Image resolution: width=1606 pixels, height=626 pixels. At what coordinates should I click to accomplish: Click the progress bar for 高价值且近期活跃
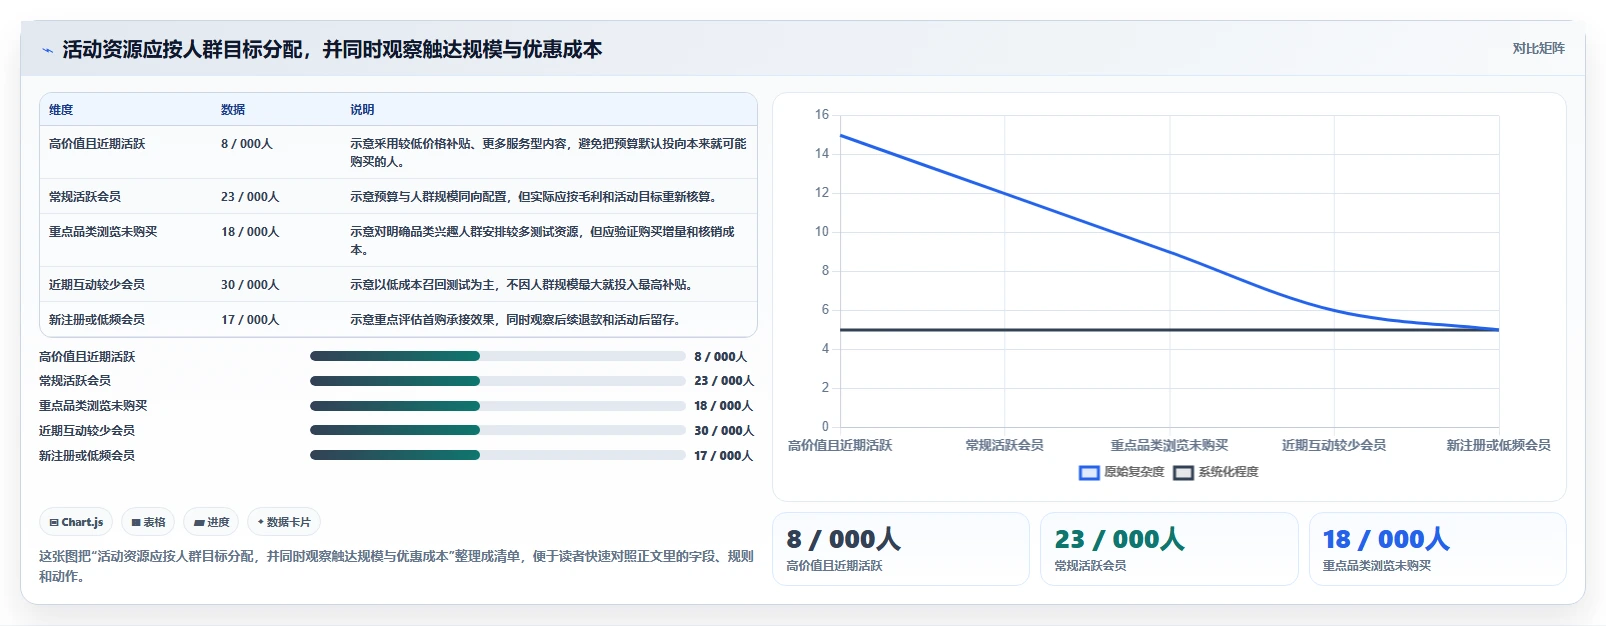(498, 356)
